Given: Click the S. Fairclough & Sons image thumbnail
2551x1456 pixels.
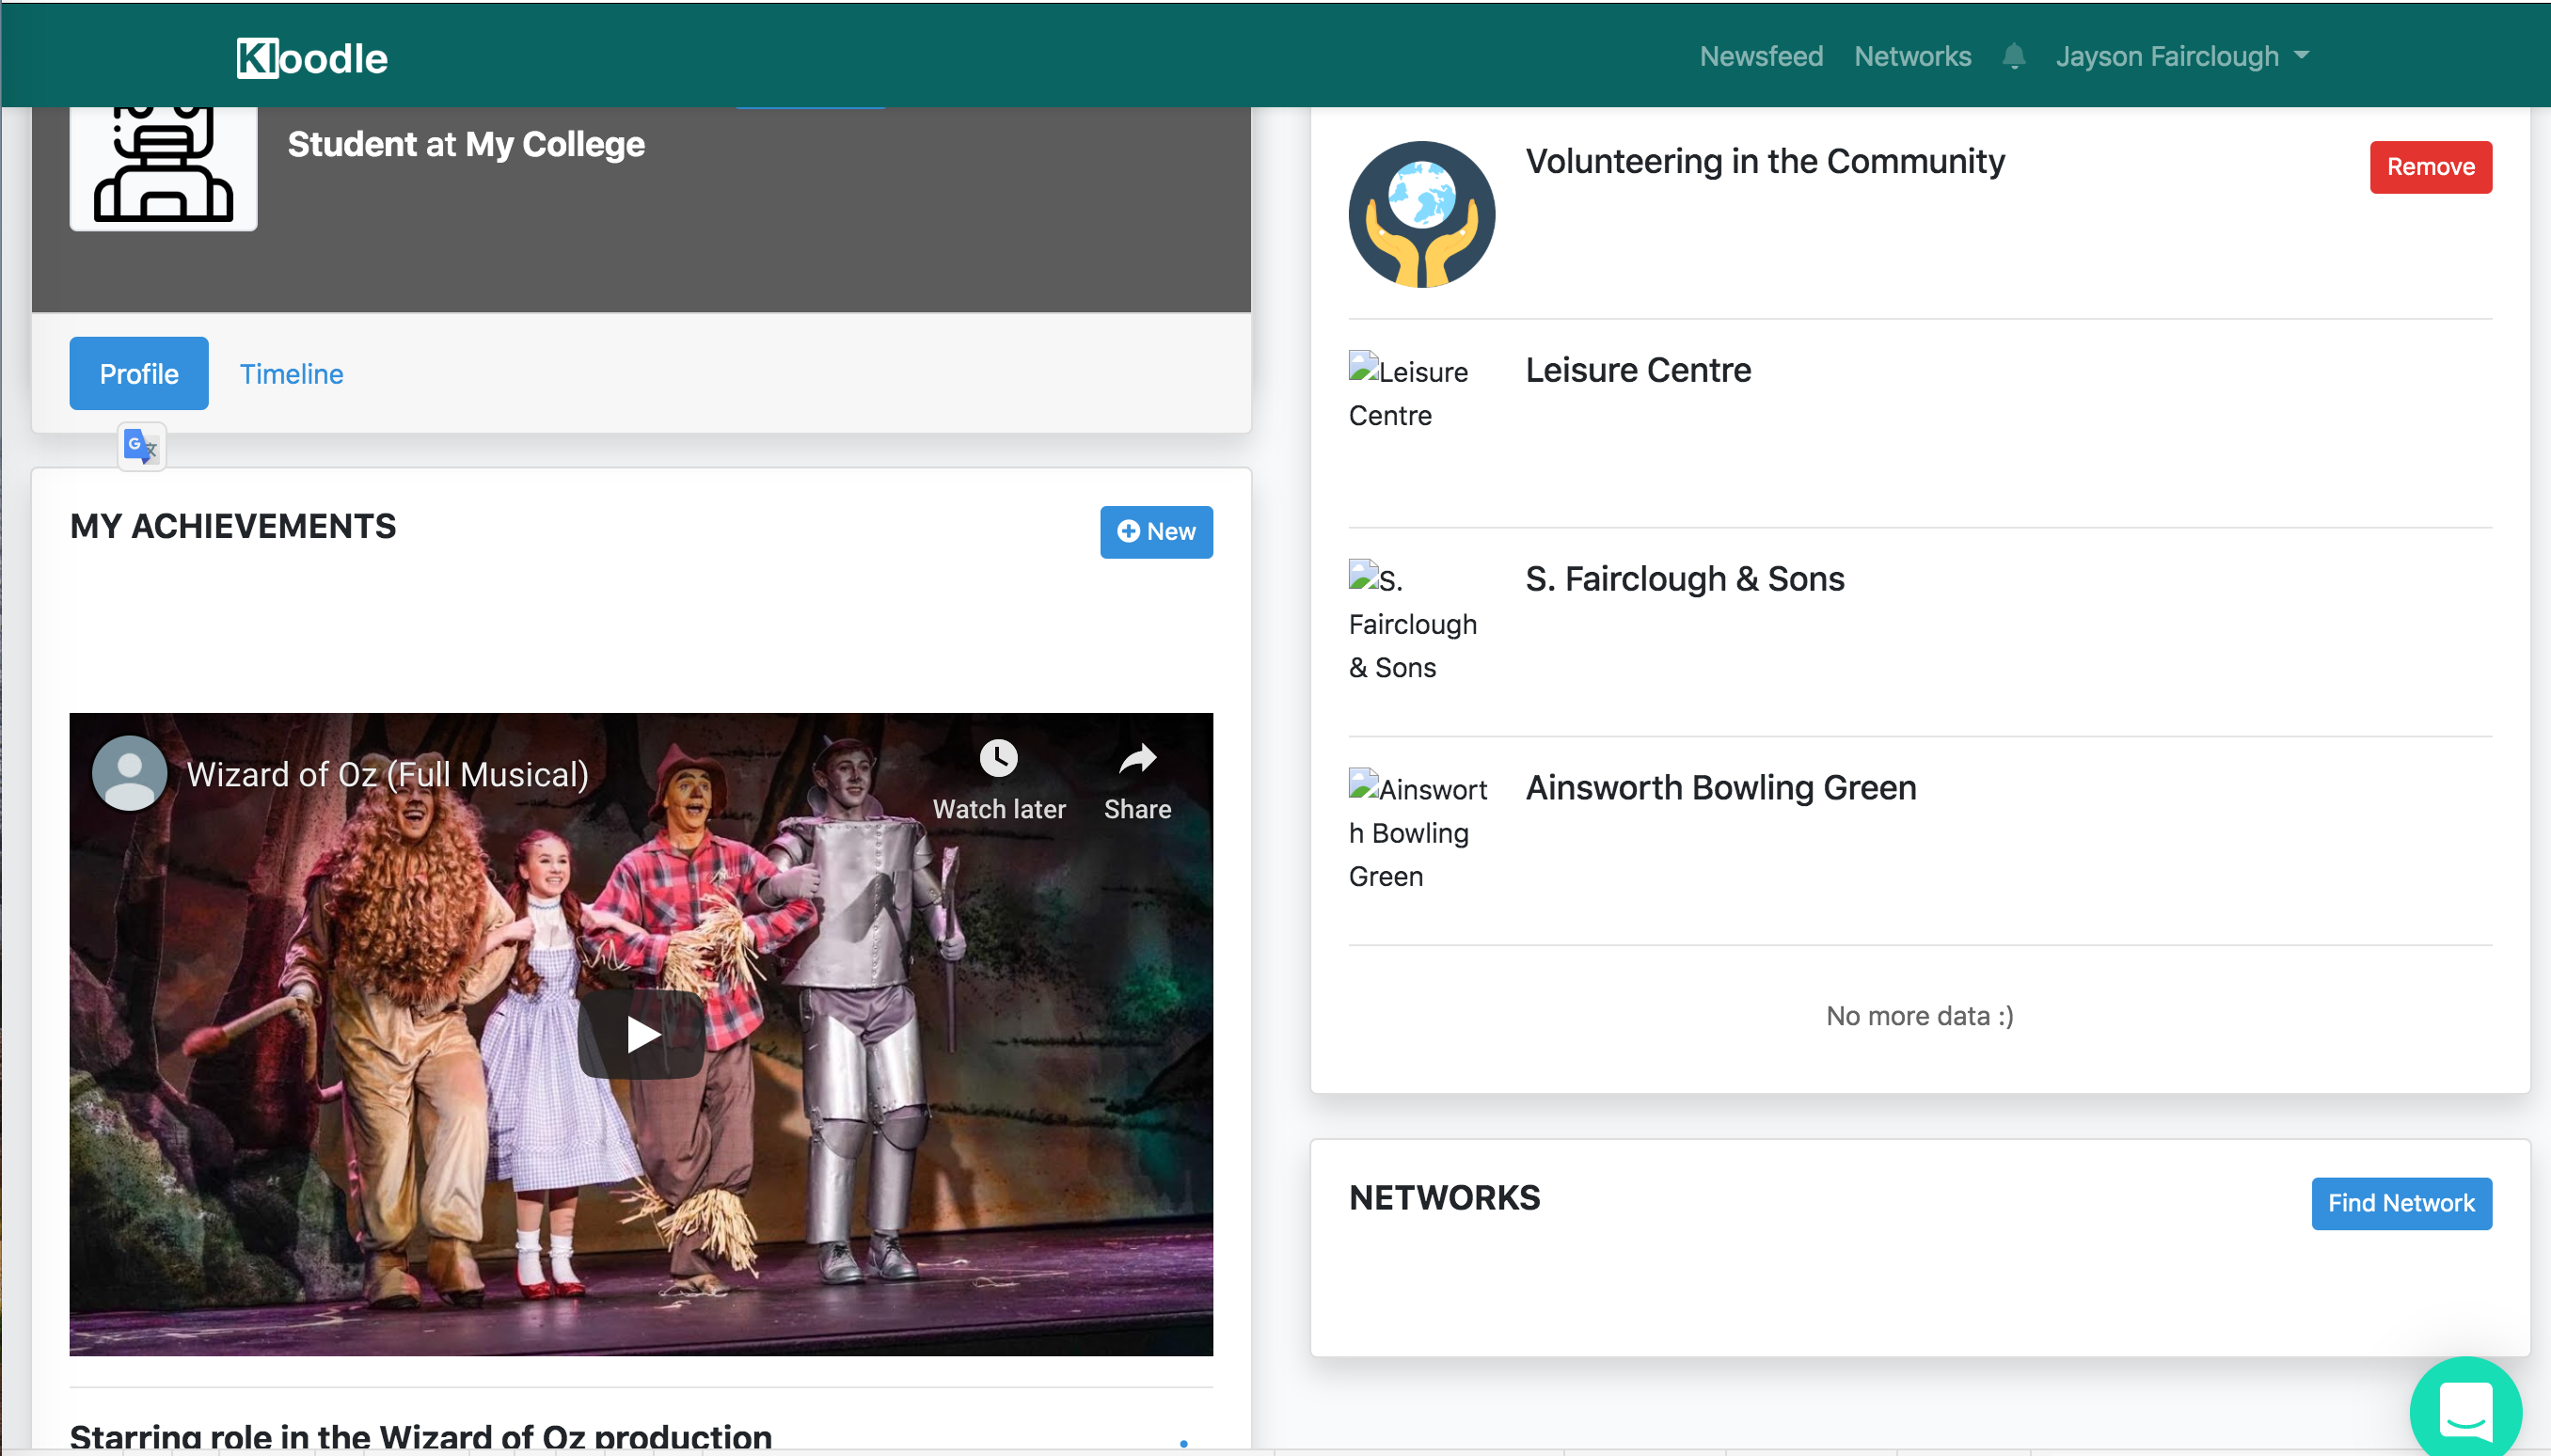Looking at the screenshot, I should [1412, 622].
